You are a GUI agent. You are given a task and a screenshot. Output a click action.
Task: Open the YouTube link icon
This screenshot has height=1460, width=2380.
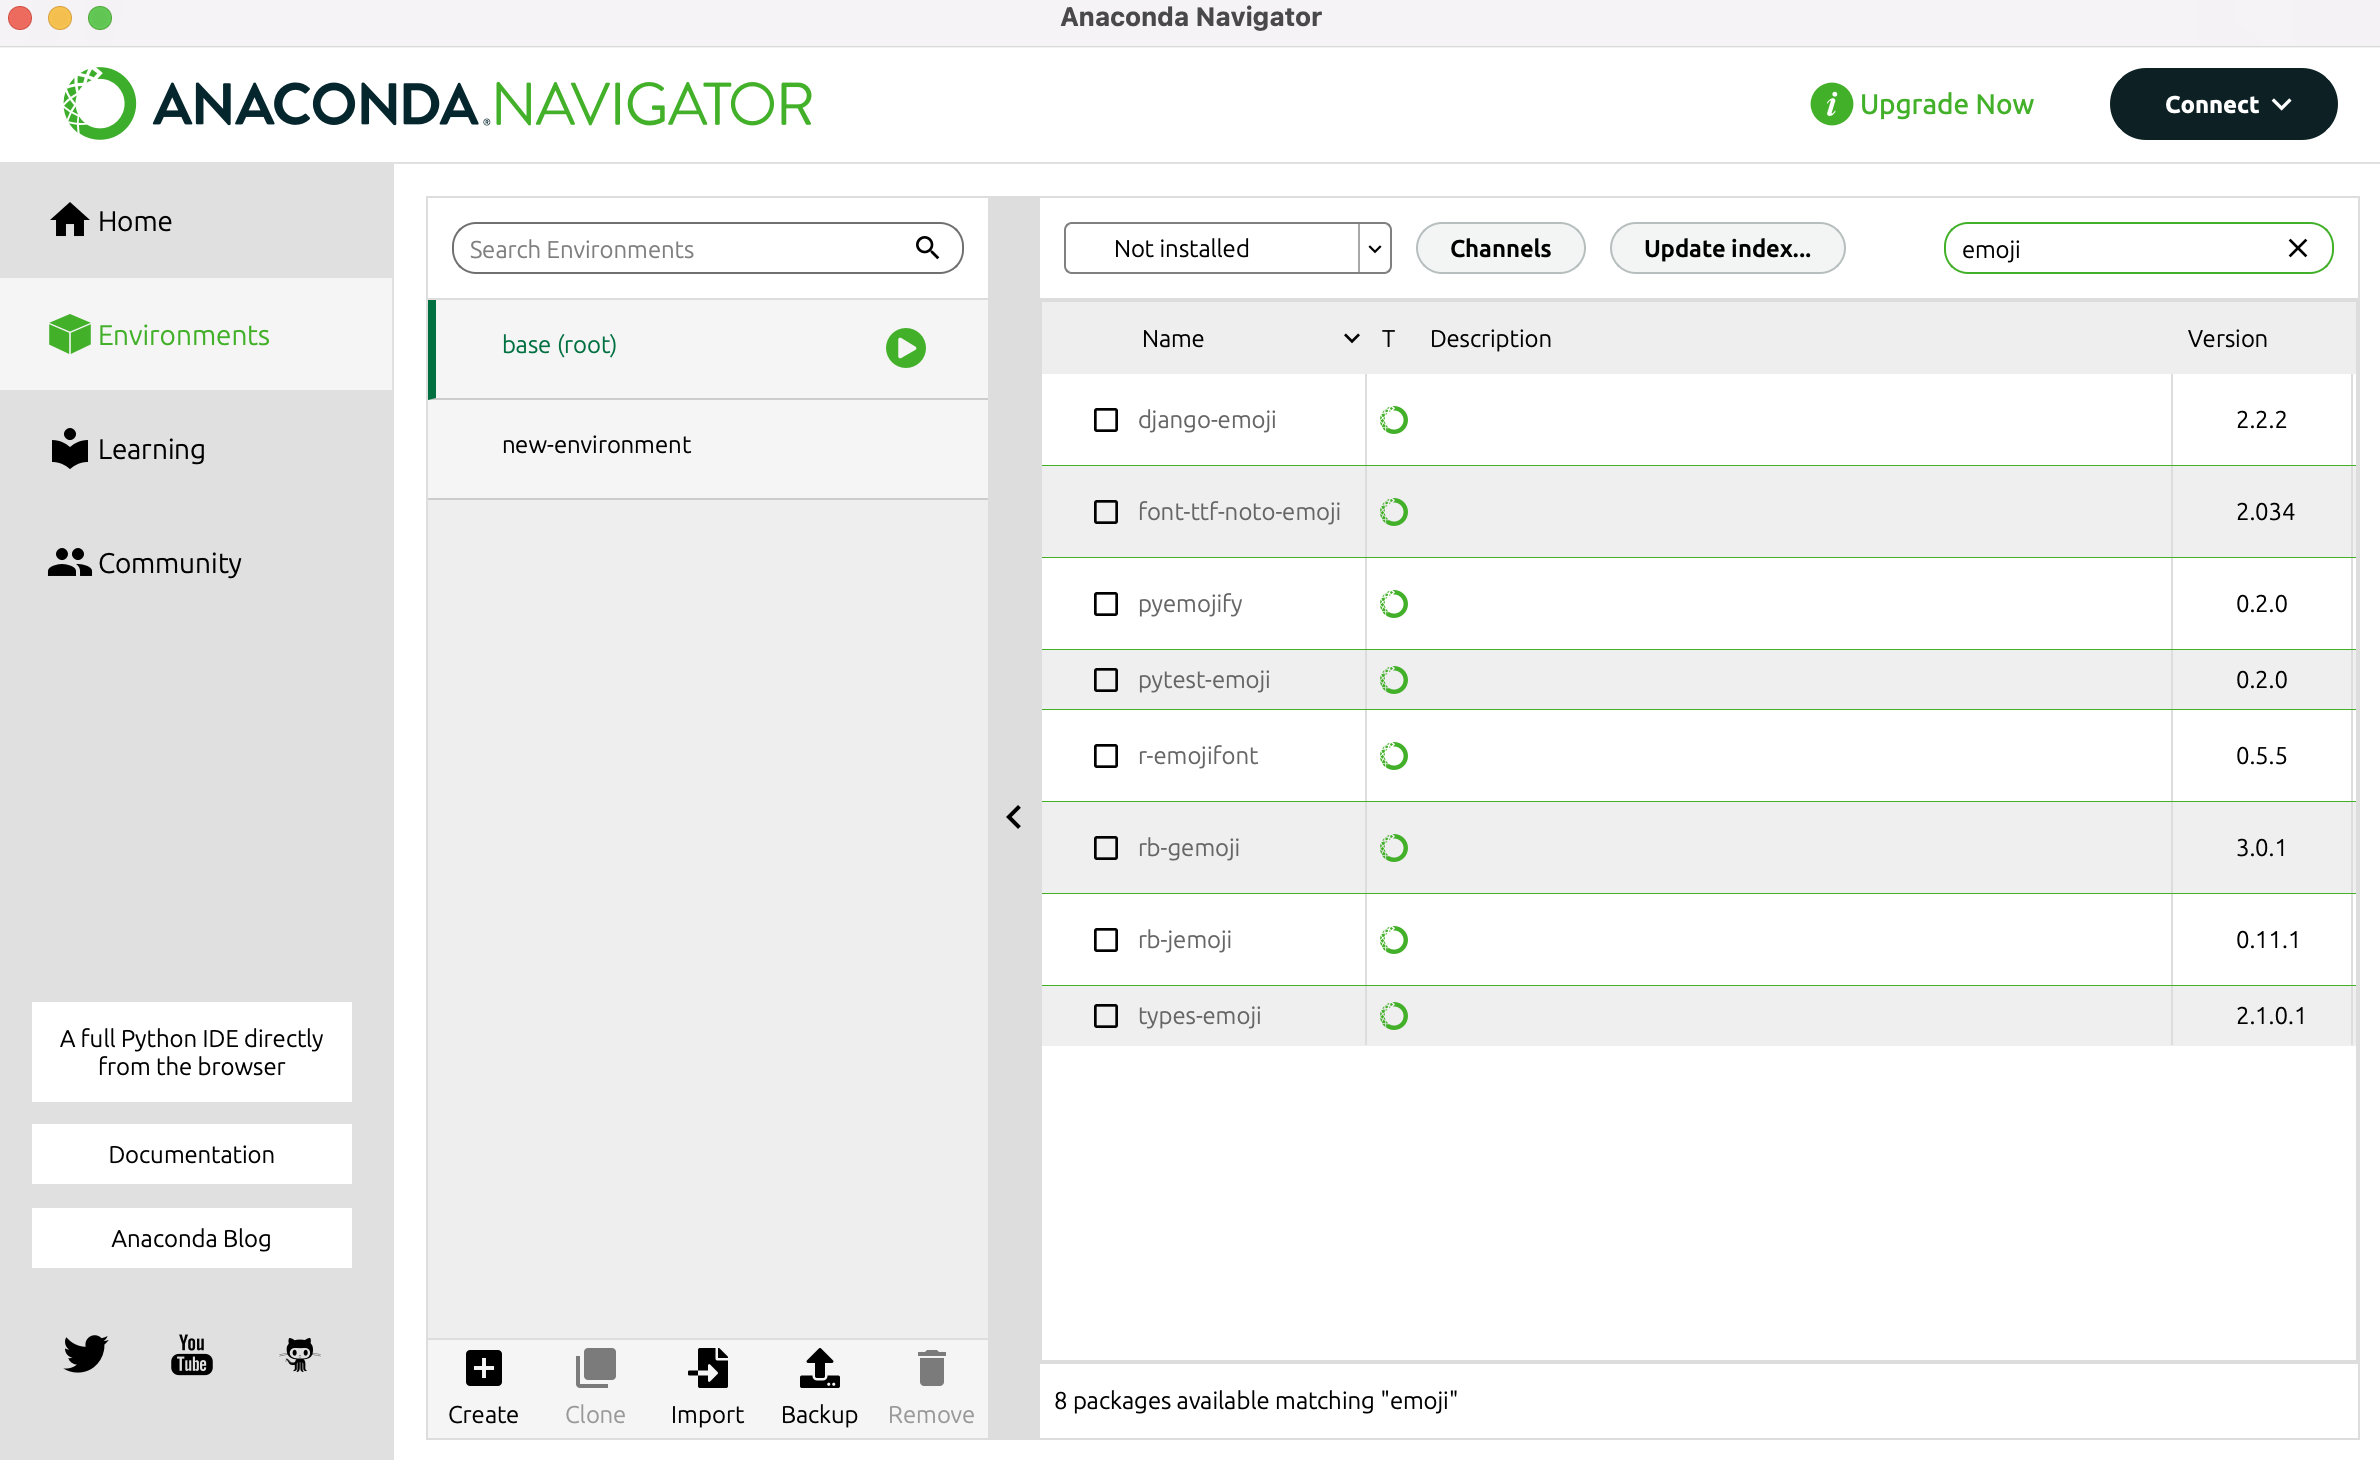click(192, 1354)
